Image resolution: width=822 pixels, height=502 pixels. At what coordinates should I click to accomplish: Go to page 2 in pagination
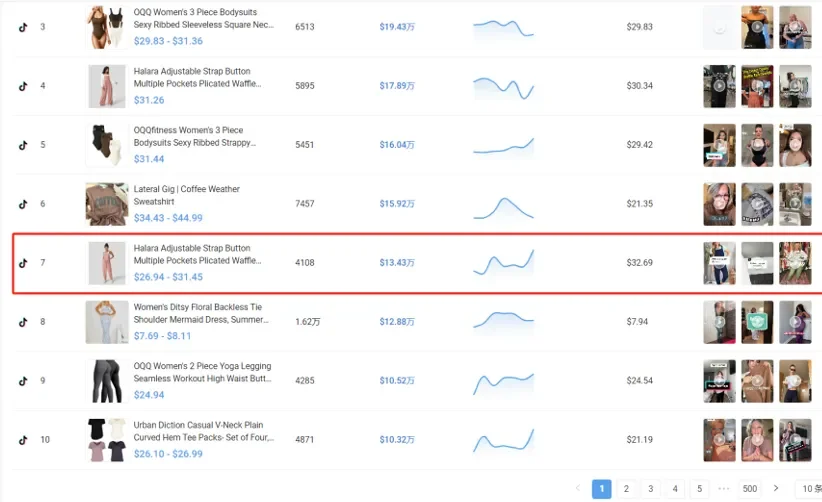coord(626,489)
